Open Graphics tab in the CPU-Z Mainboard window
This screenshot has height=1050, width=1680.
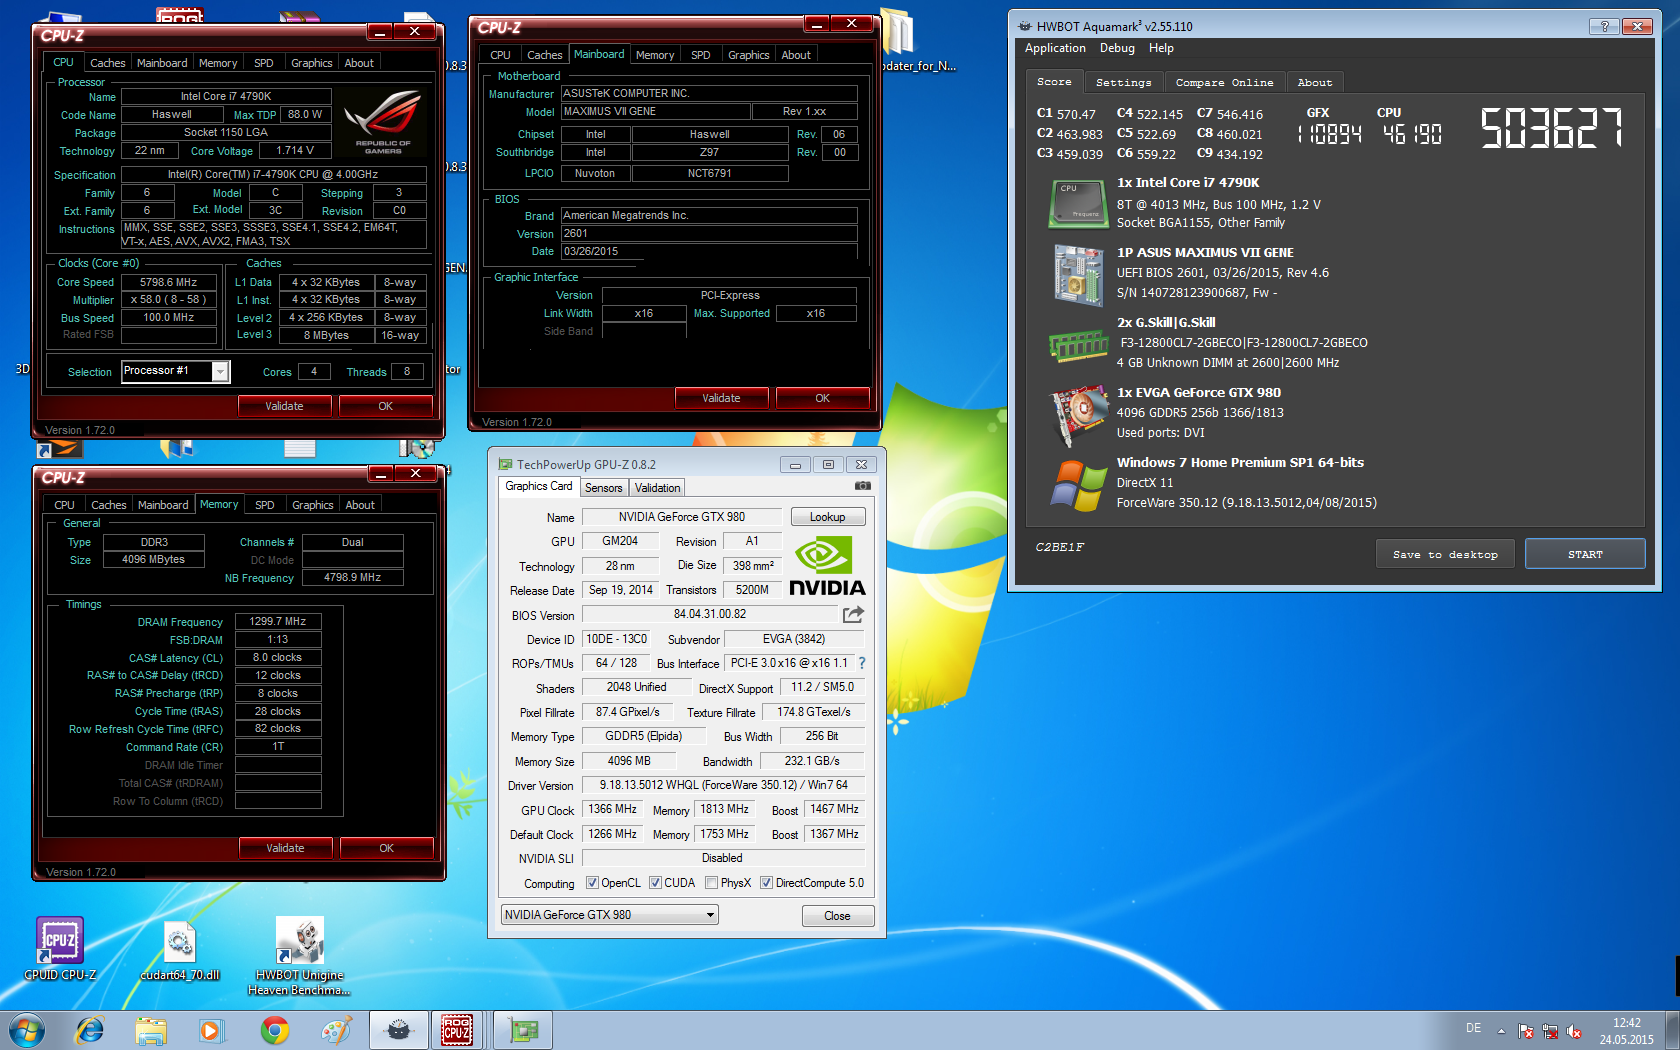click(748, 55)
